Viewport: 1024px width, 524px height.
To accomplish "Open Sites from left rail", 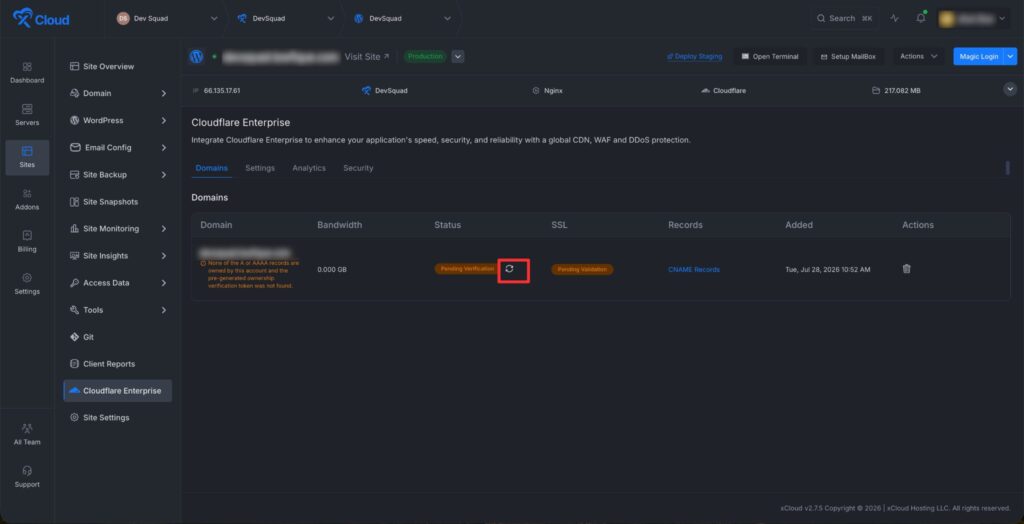I will [27, 157].
